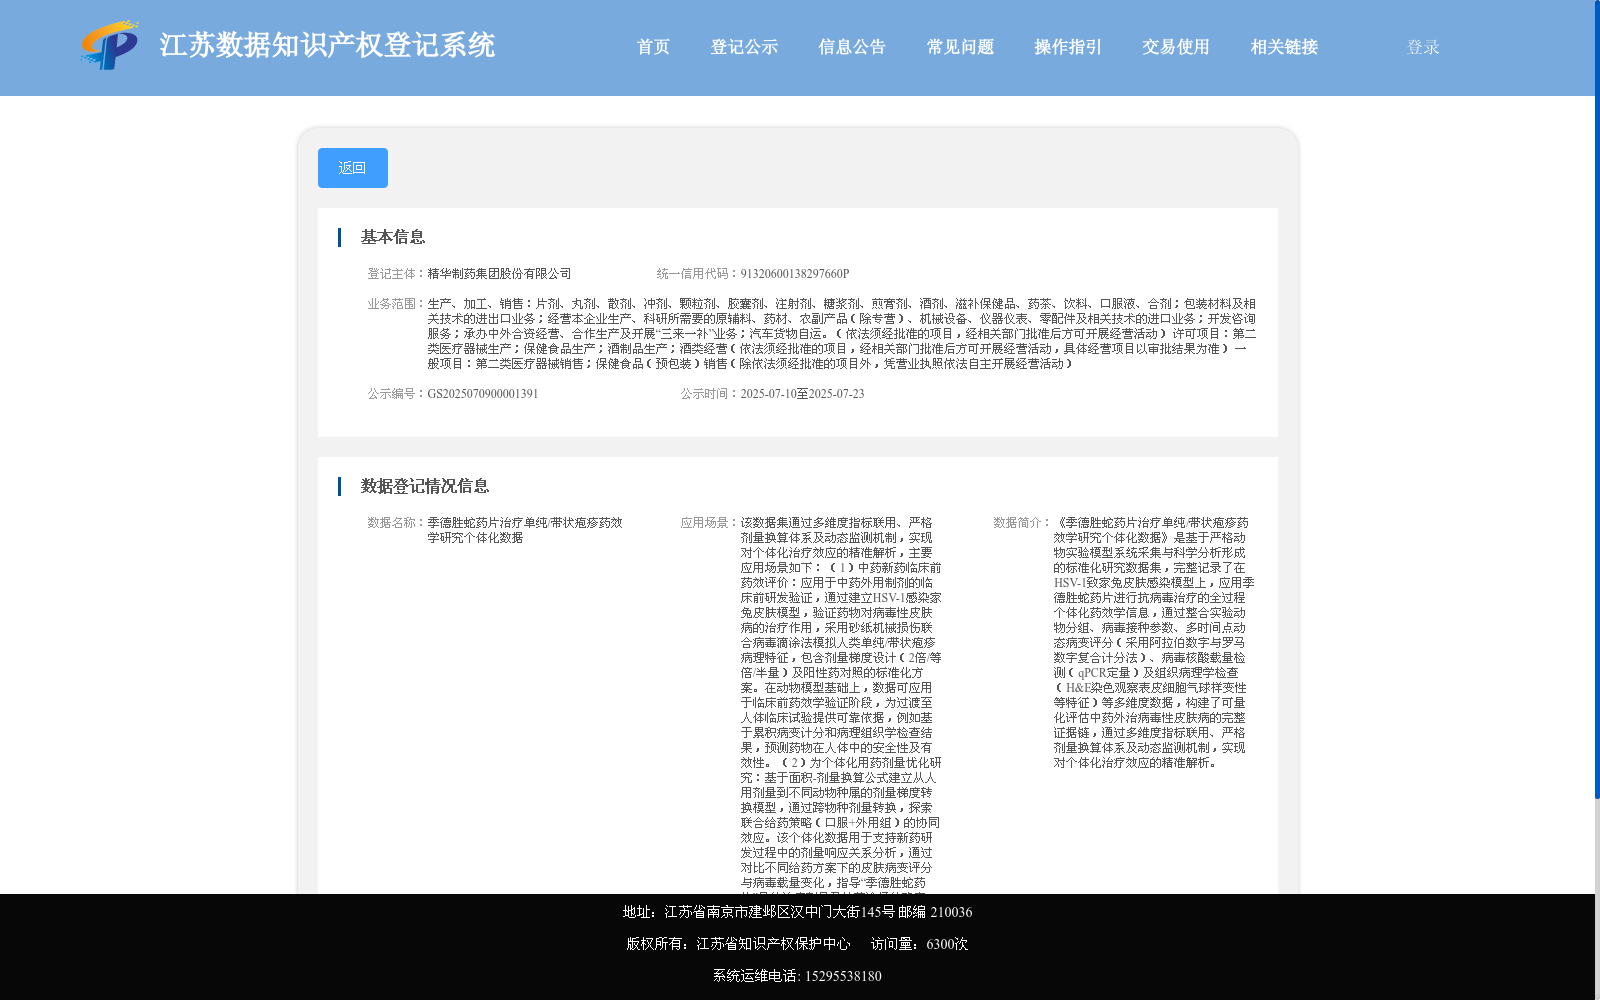Click visit count 访问量：6300次
This screenshot has width=1600, height=1000.
click(x=919, y=944)
